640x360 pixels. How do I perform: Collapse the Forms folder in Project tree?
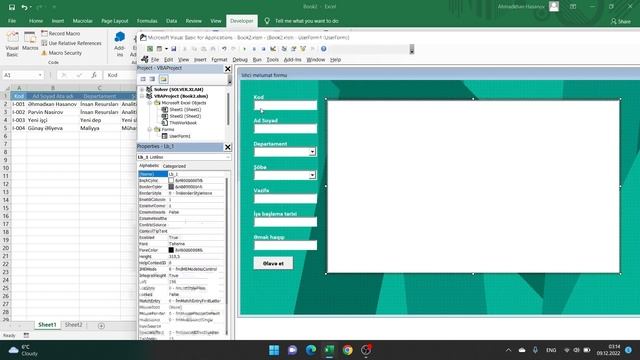point(150,129)
